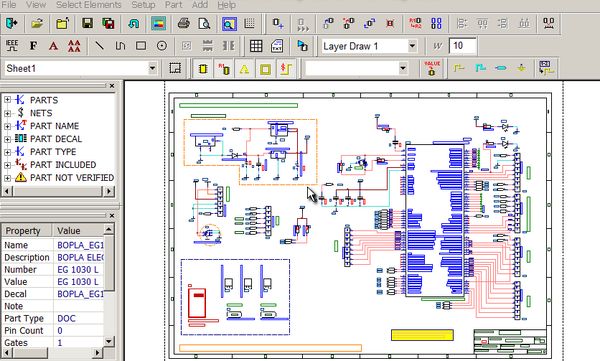
Task: Select the multiple AA text tool
Action: [74, 46]
